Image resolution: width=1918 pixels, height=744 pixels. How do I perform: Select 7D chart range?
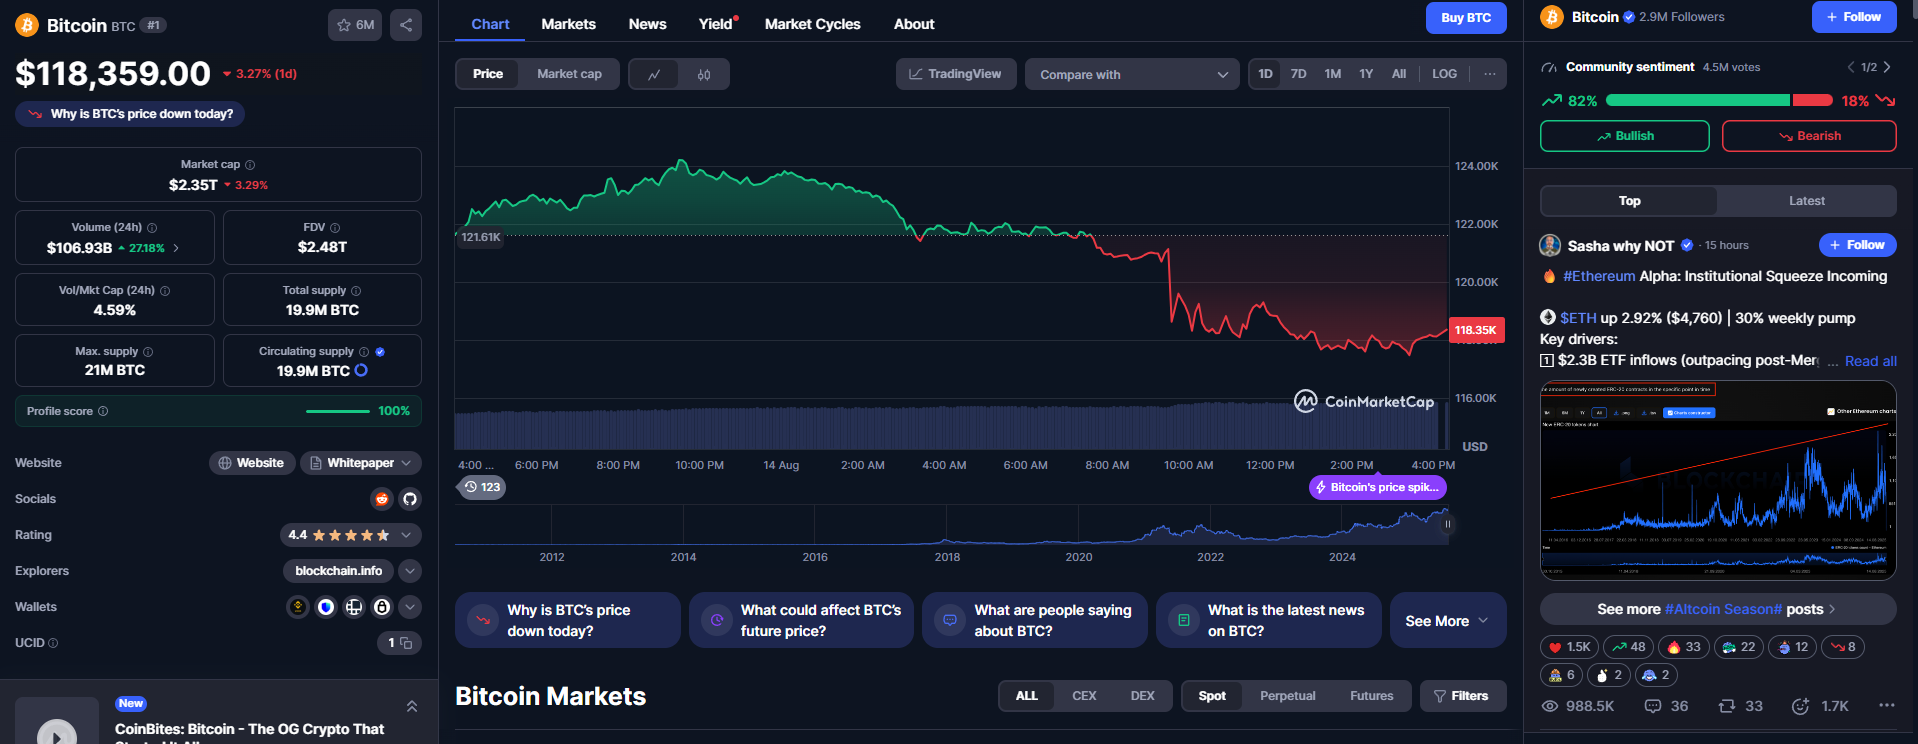(x=1298, y=74)
